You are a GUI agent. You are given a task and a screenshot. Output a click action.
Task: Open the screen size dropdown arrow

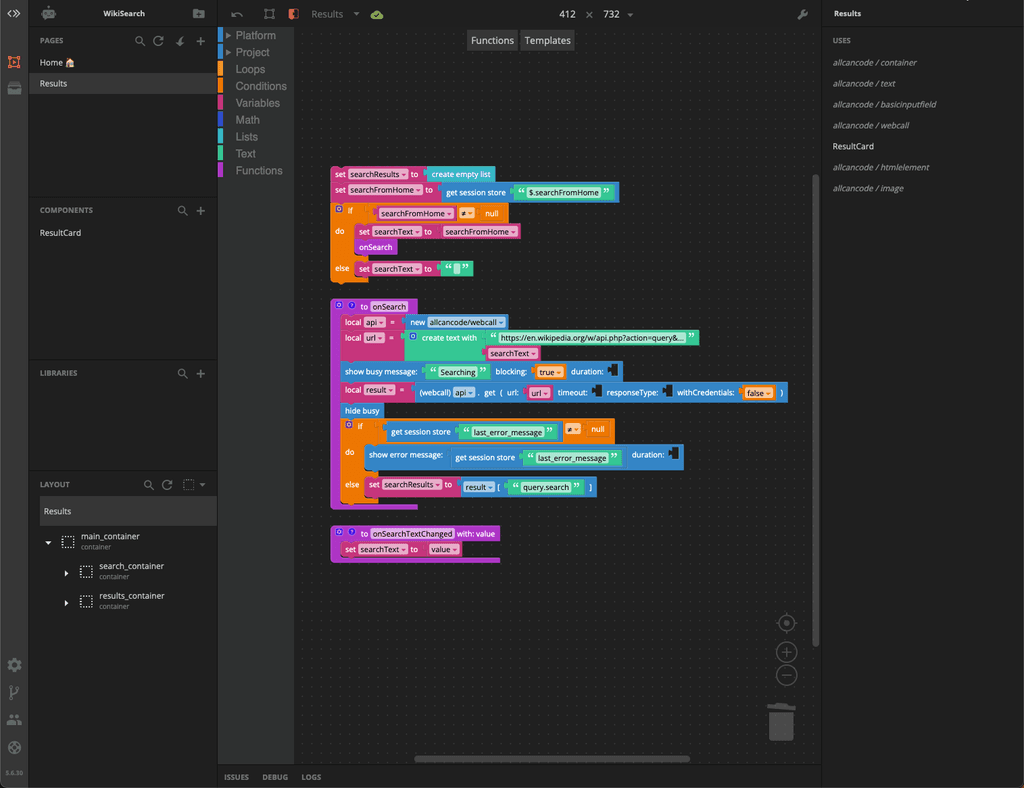pyautogui.click(x=630, y=15)
